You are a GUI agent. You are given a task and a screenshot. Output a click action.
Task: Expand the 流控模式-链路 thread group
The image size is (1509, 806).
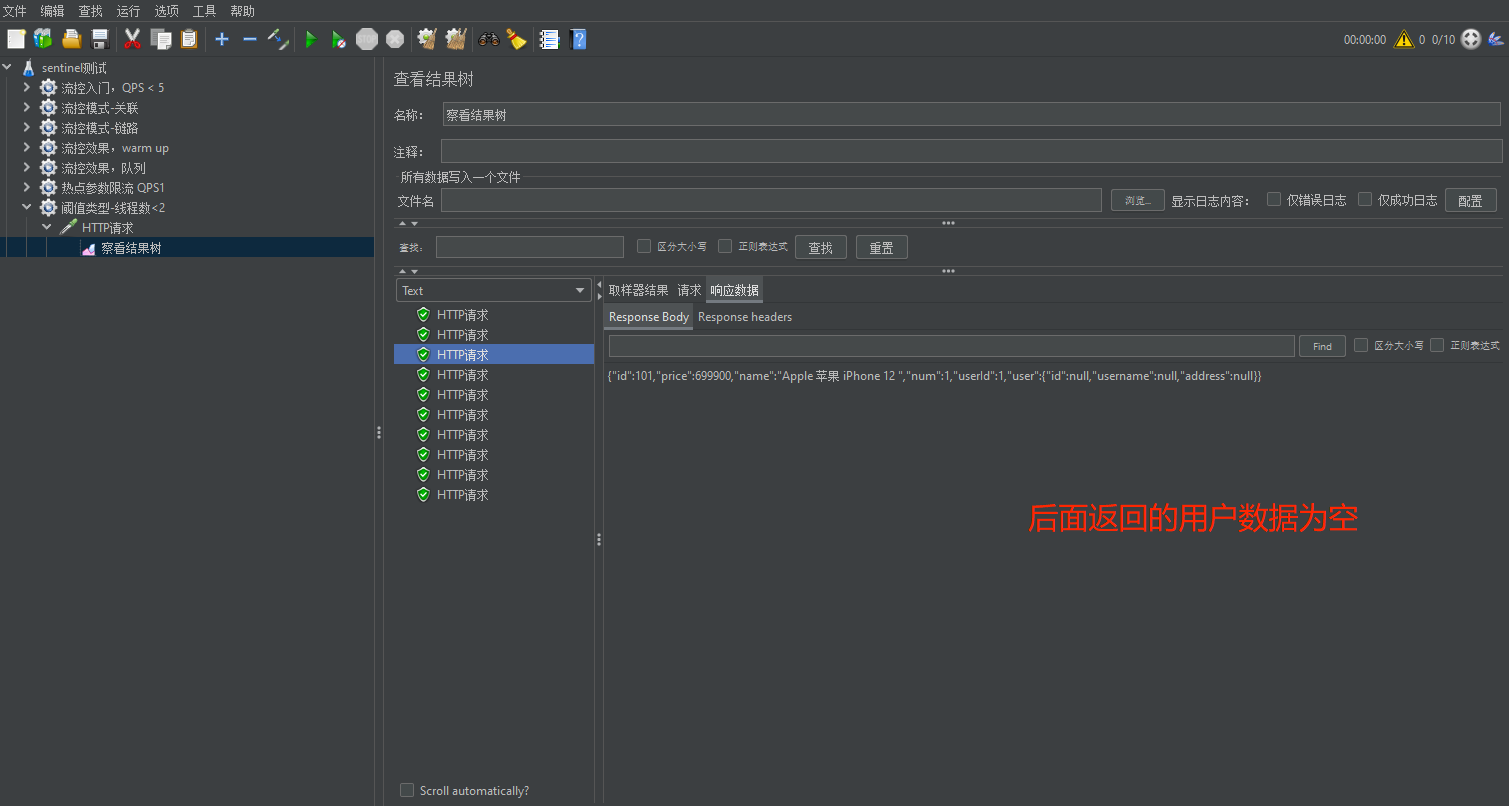point(27,127)
